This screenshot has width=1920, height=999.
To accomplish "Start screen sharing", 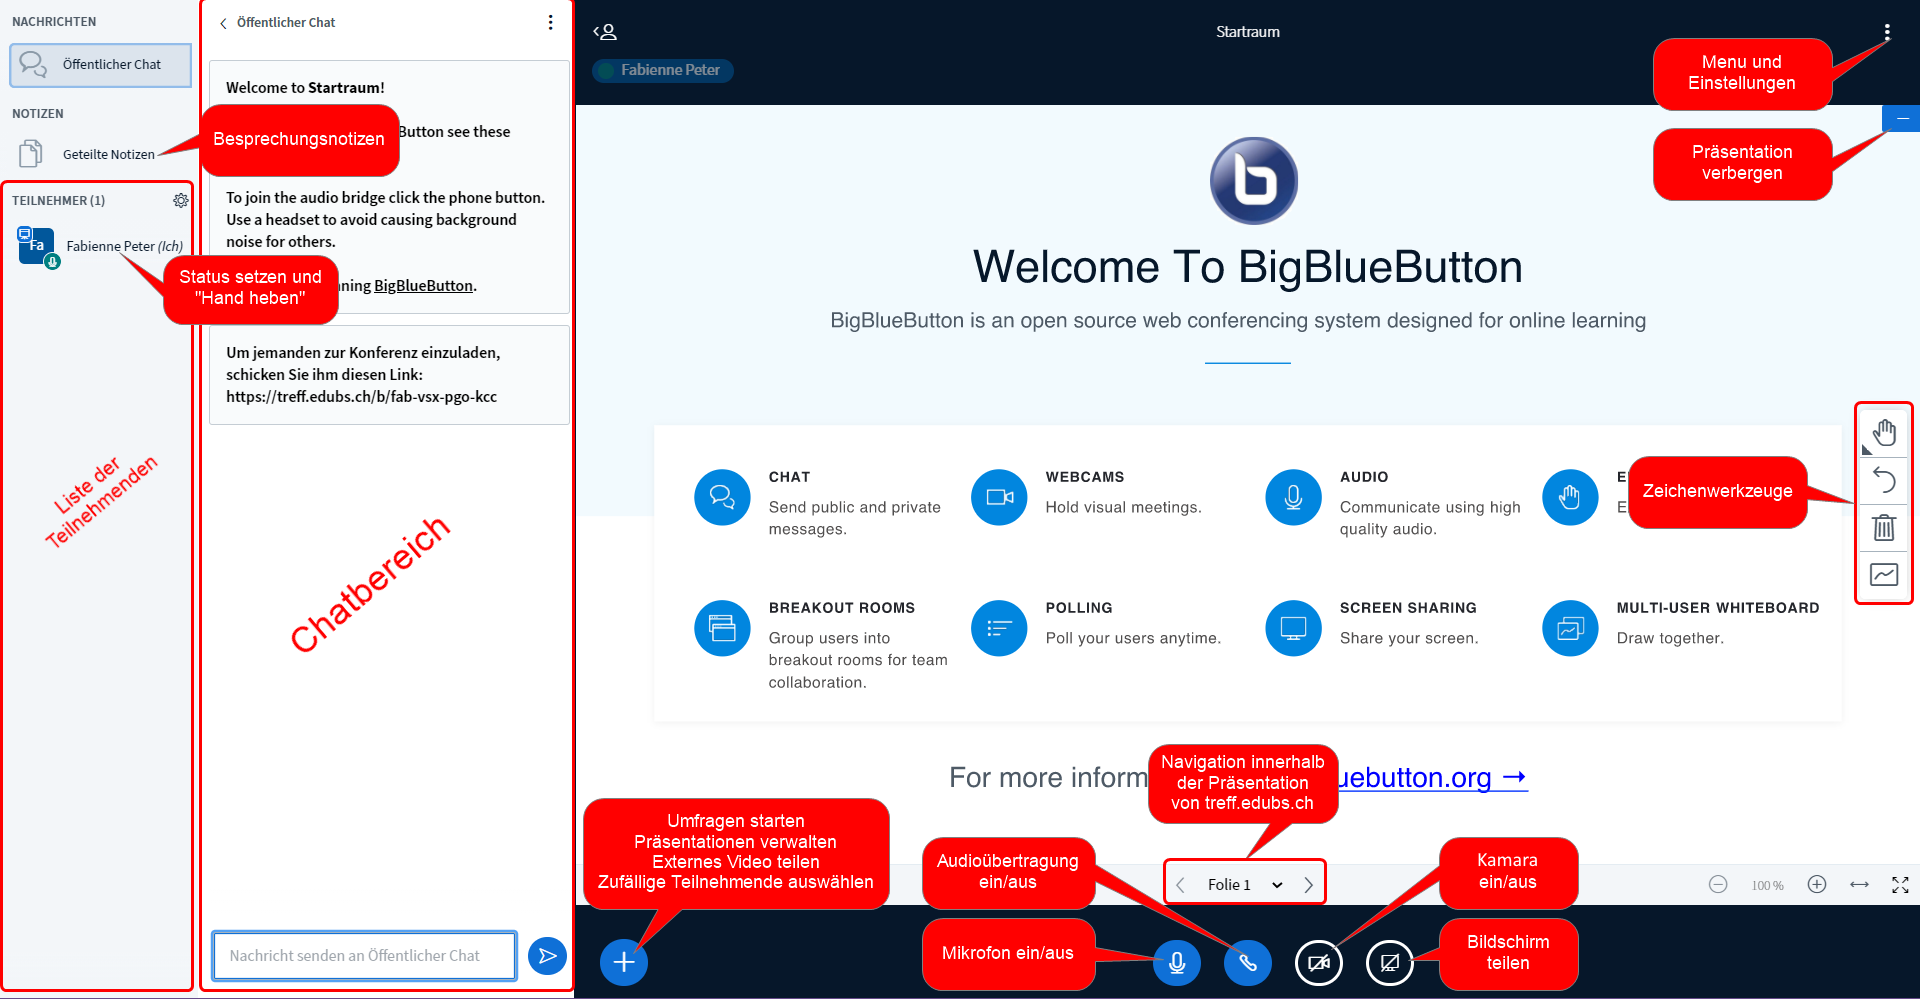I will (x=1390, y=962).
